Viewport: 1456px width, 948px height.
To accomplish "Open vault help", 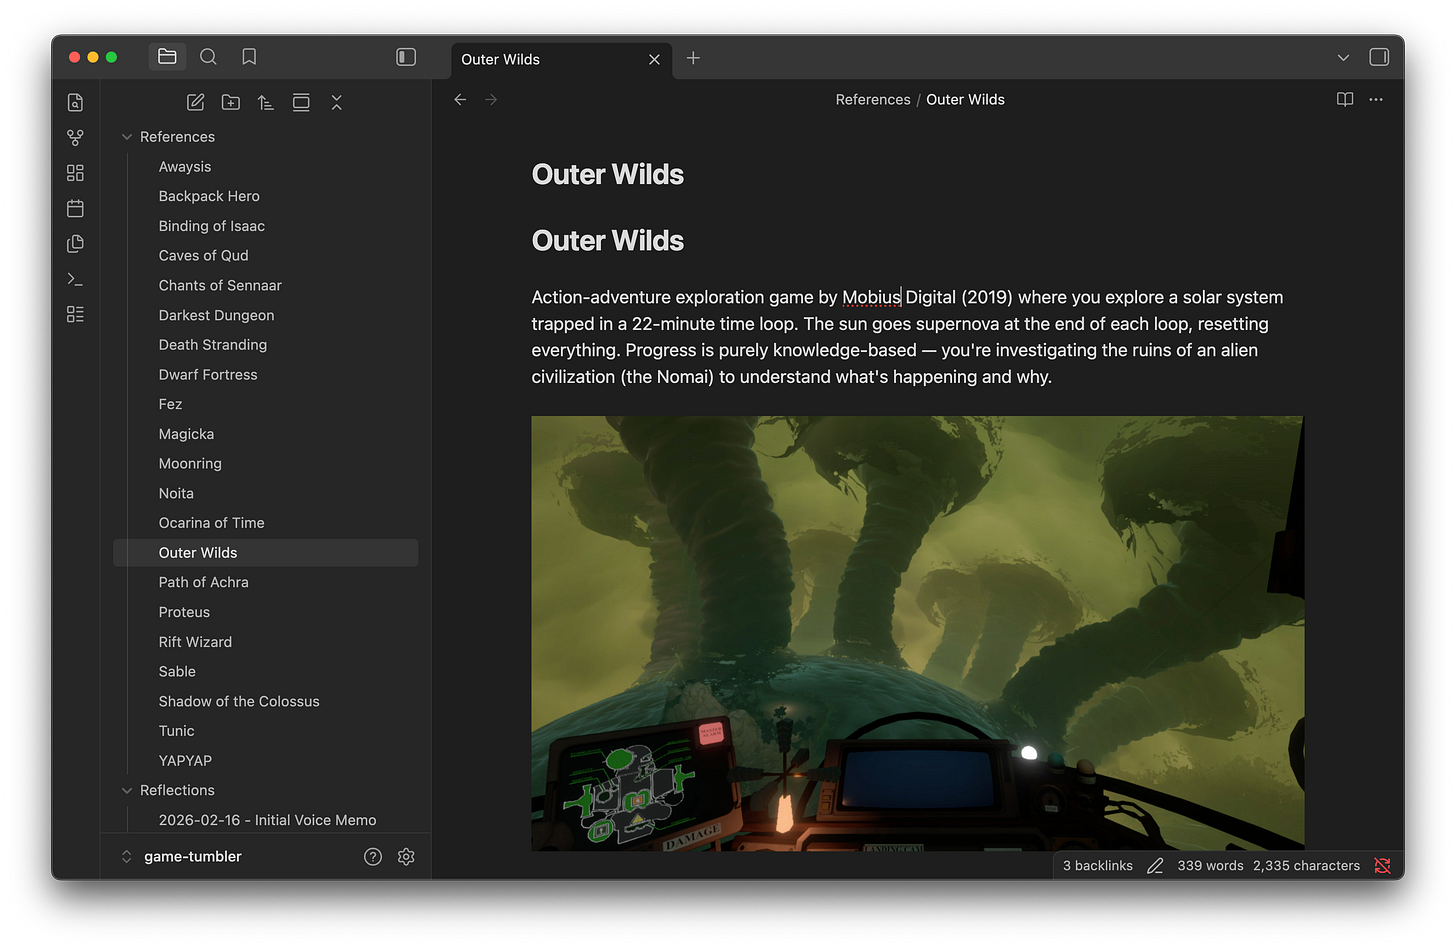I will point(373,857).
